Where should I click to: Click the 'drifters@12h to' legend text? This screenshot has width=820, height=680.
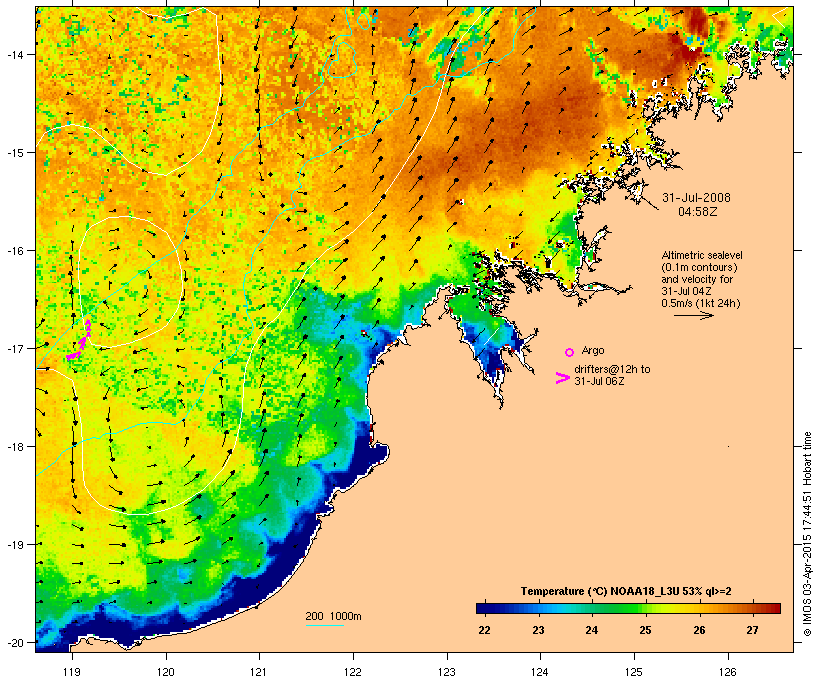(x=612, y=369)
